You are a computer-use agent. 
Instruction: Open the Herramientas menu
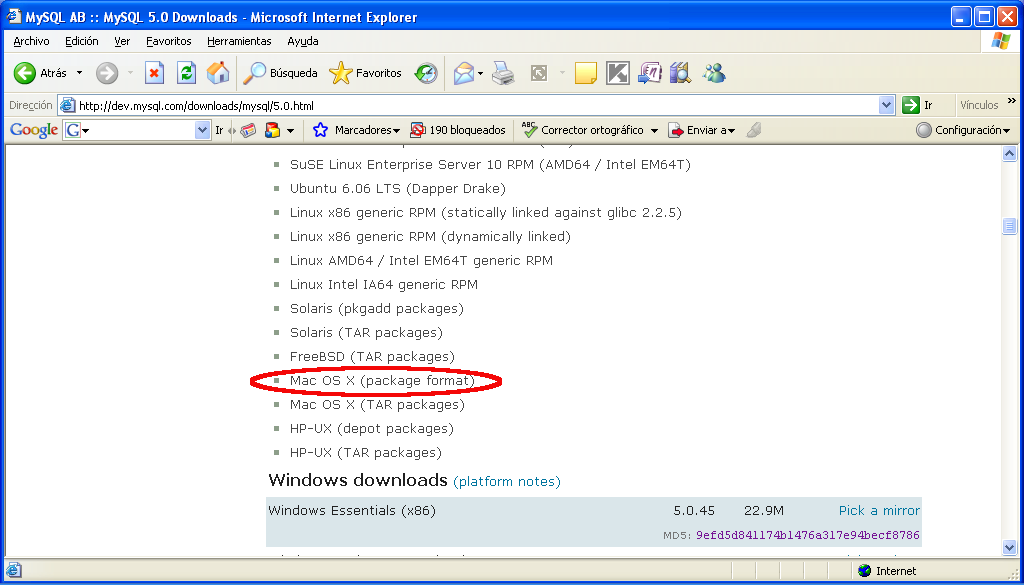point(239,41)
